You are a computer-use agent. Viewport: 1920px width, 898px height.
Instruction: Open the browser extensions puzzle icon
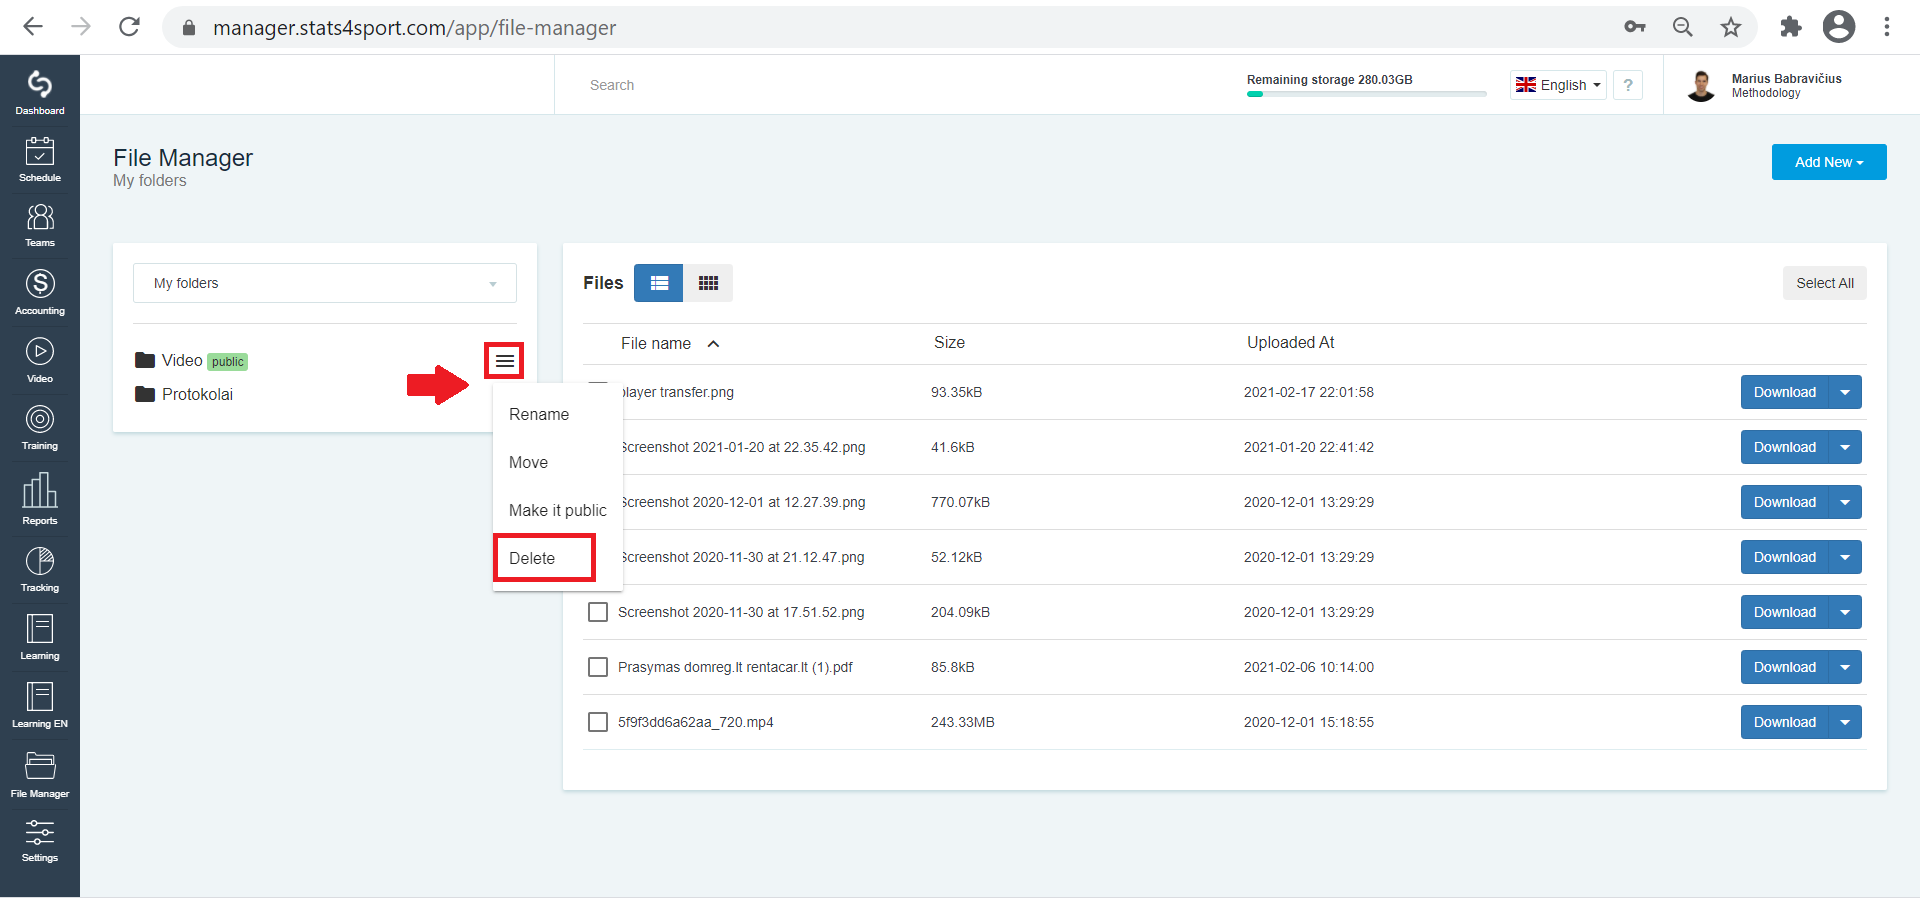[x=1790, y=27]
